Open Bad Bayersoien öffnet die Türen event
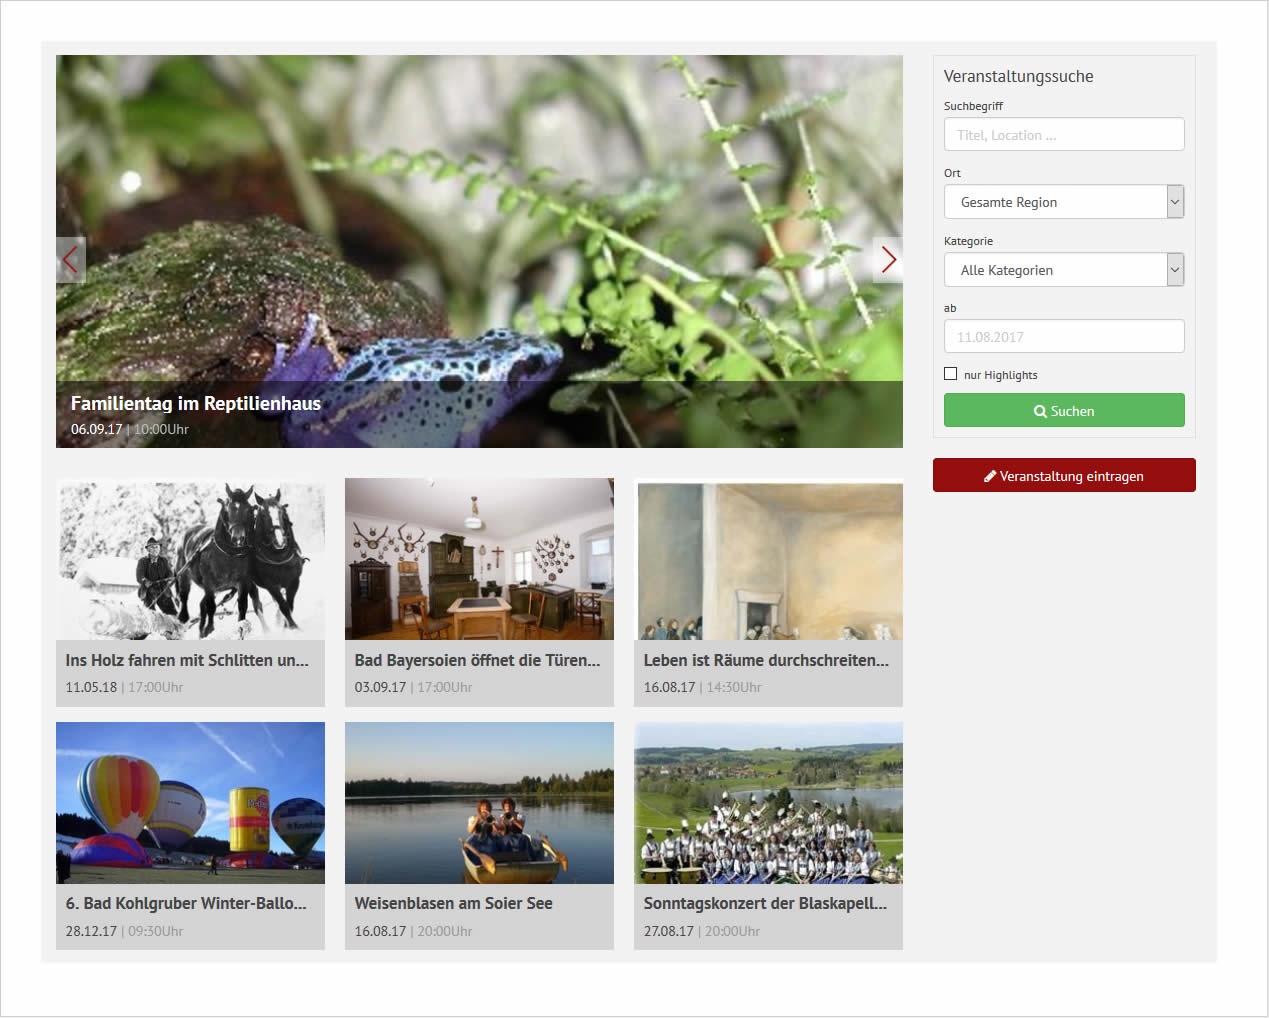 (477, 660)
